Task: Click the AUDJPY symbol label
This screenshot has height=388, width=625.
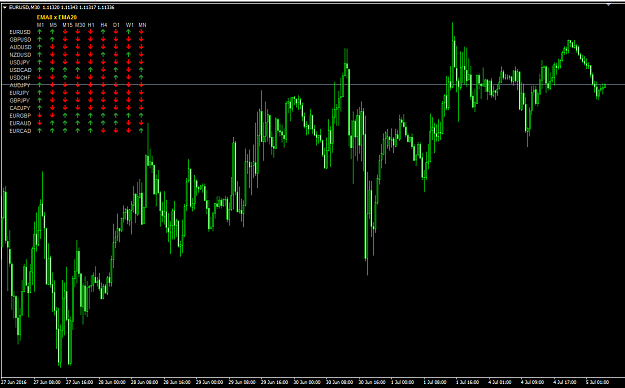Action: coord(20,85)
